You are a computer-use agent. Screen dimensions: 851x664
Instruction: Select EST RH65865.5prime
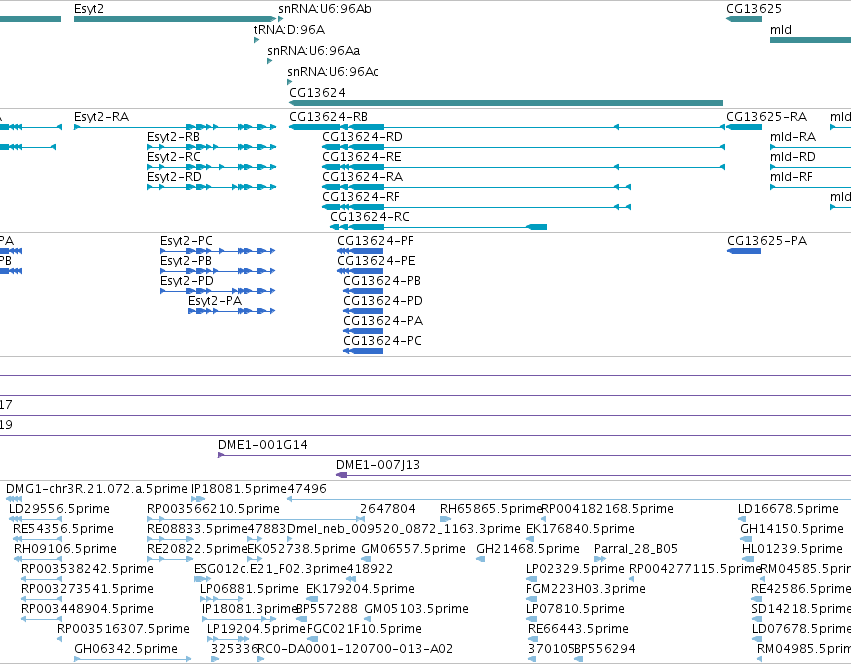click(491, 509)
